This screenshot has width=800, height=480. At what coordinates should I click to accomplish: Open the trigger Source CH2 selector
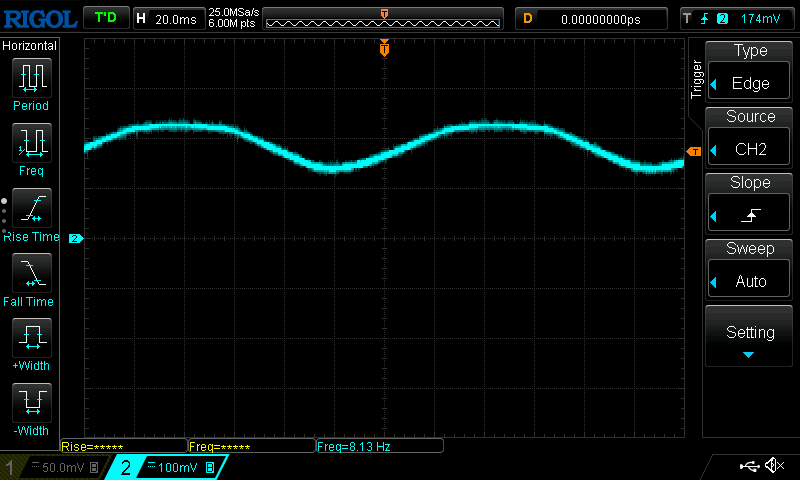tap(750, 138)
